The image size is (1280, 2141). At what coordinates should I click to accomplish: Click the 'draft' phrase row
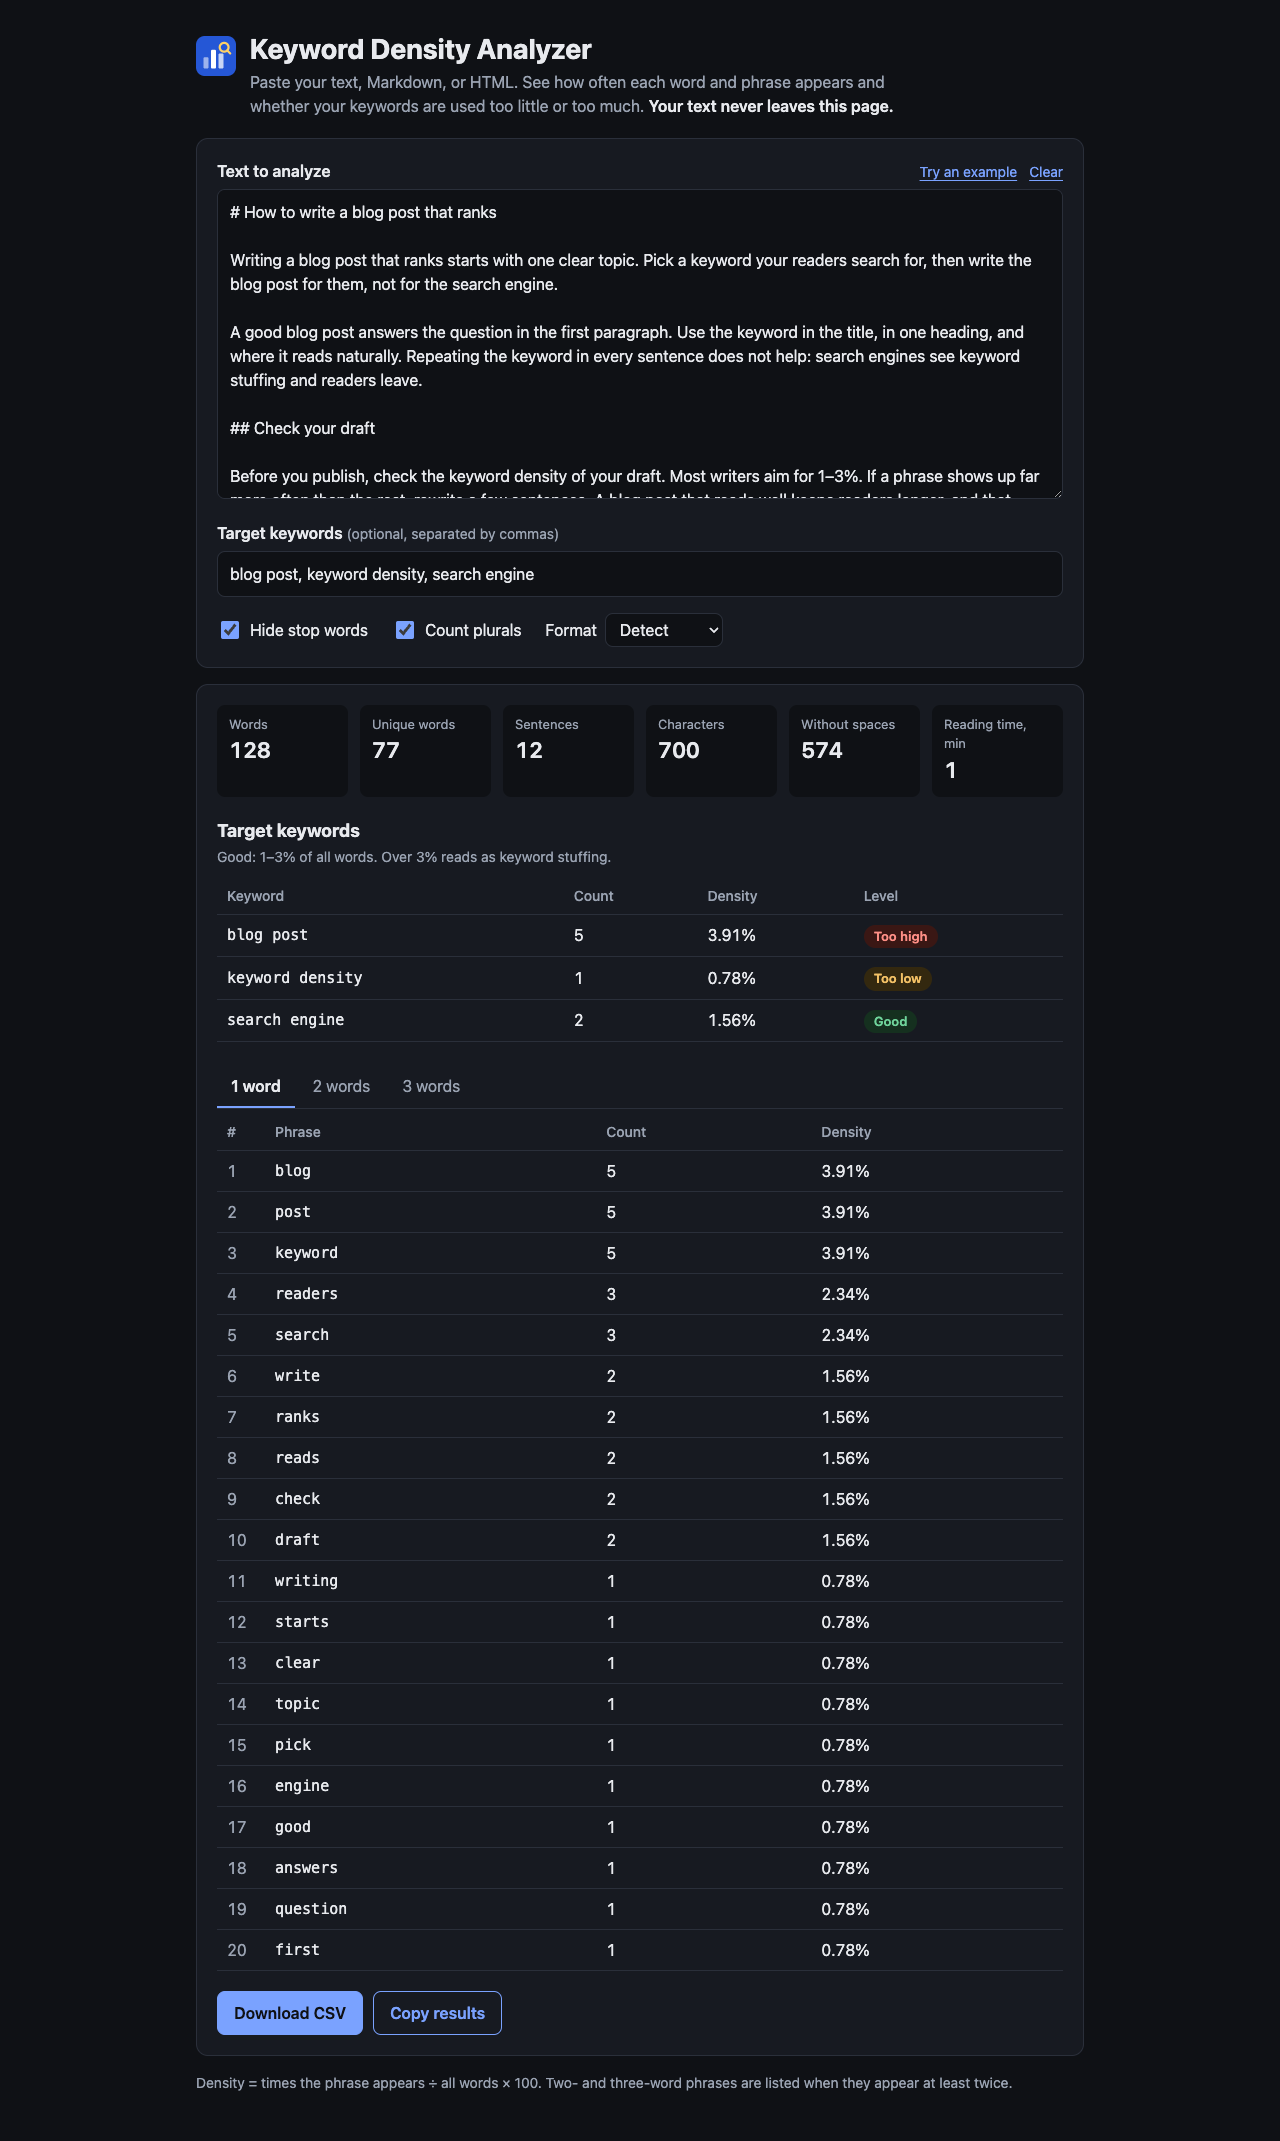[x=640, y=1540]
